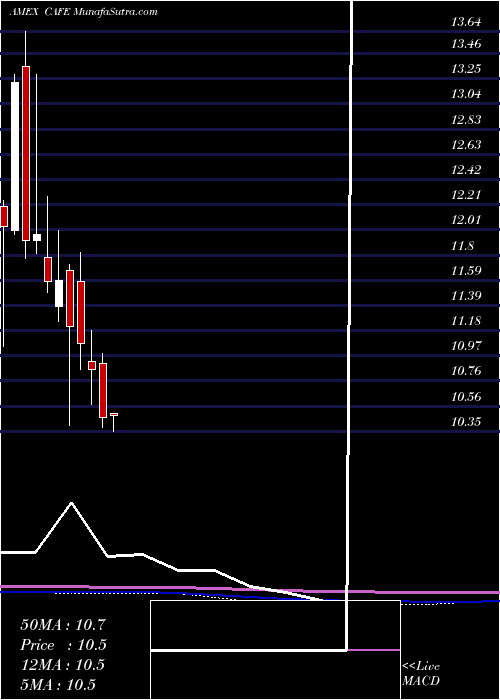Click the tallest red candlestick body
Viewport: 500px width, 700px height.
pyautogui.click(x=25, y=153)
